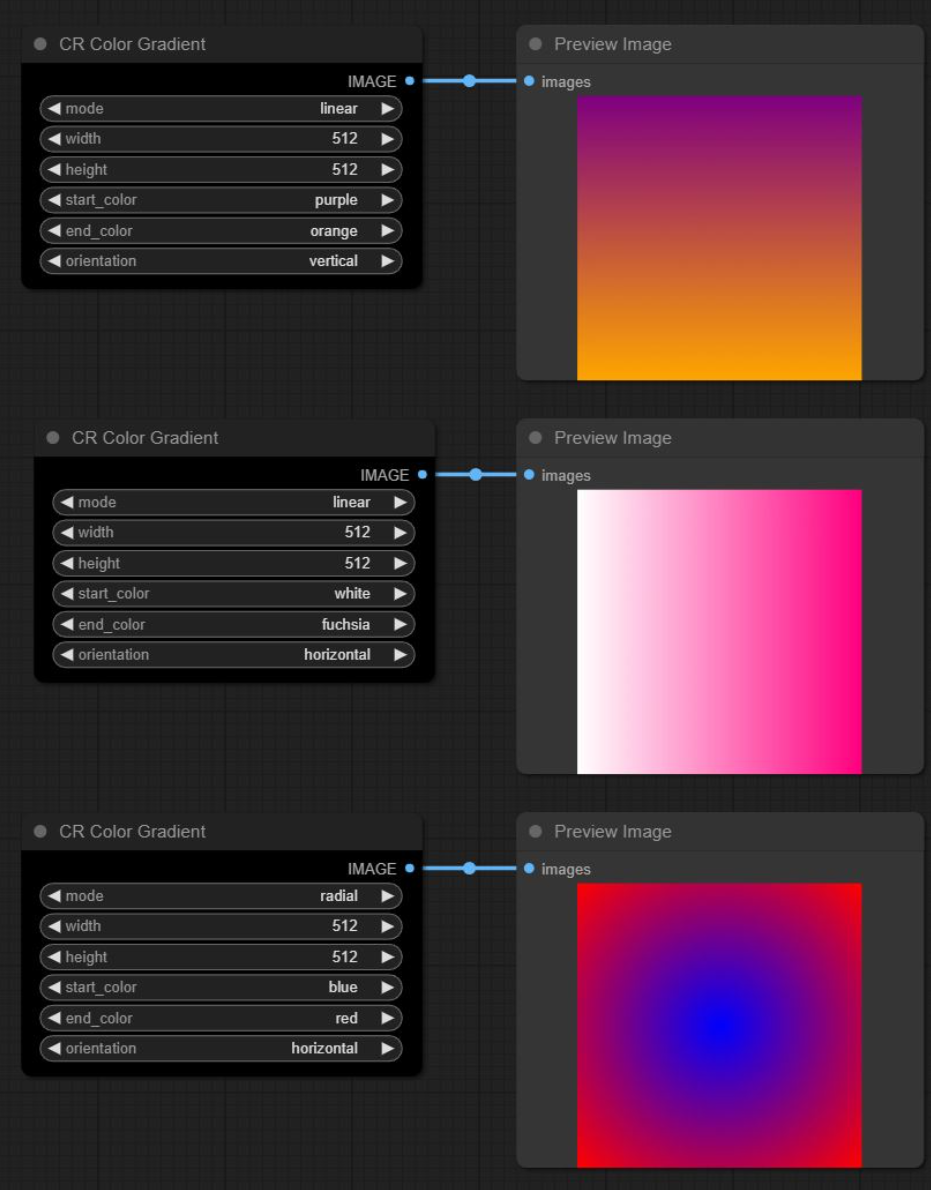The image size is (931, 1190).
Task: Open the orientation horizontal combo in the white-fuchsia node
Action: (x=234, y=655)
